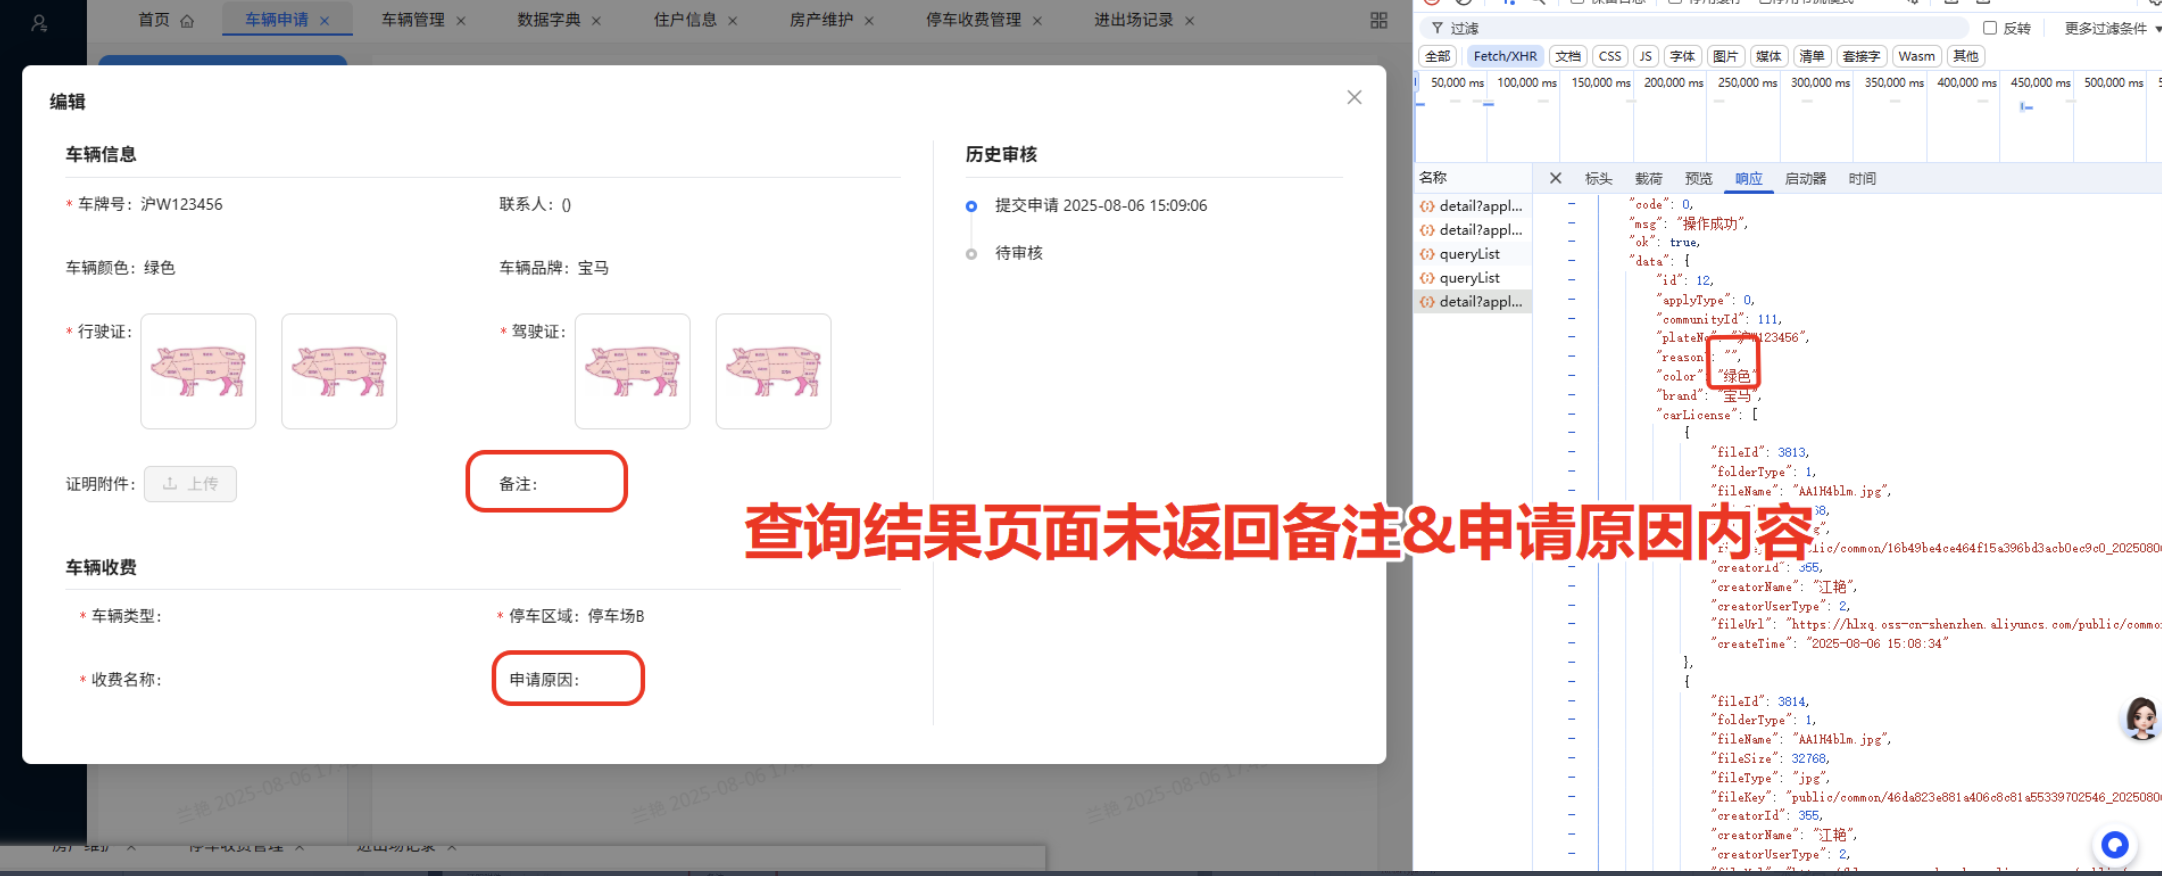Collapse the "carLicense" array node
Image resolution: width=2162 pixels, height=876 pixels.
(x=1572, y=414)
